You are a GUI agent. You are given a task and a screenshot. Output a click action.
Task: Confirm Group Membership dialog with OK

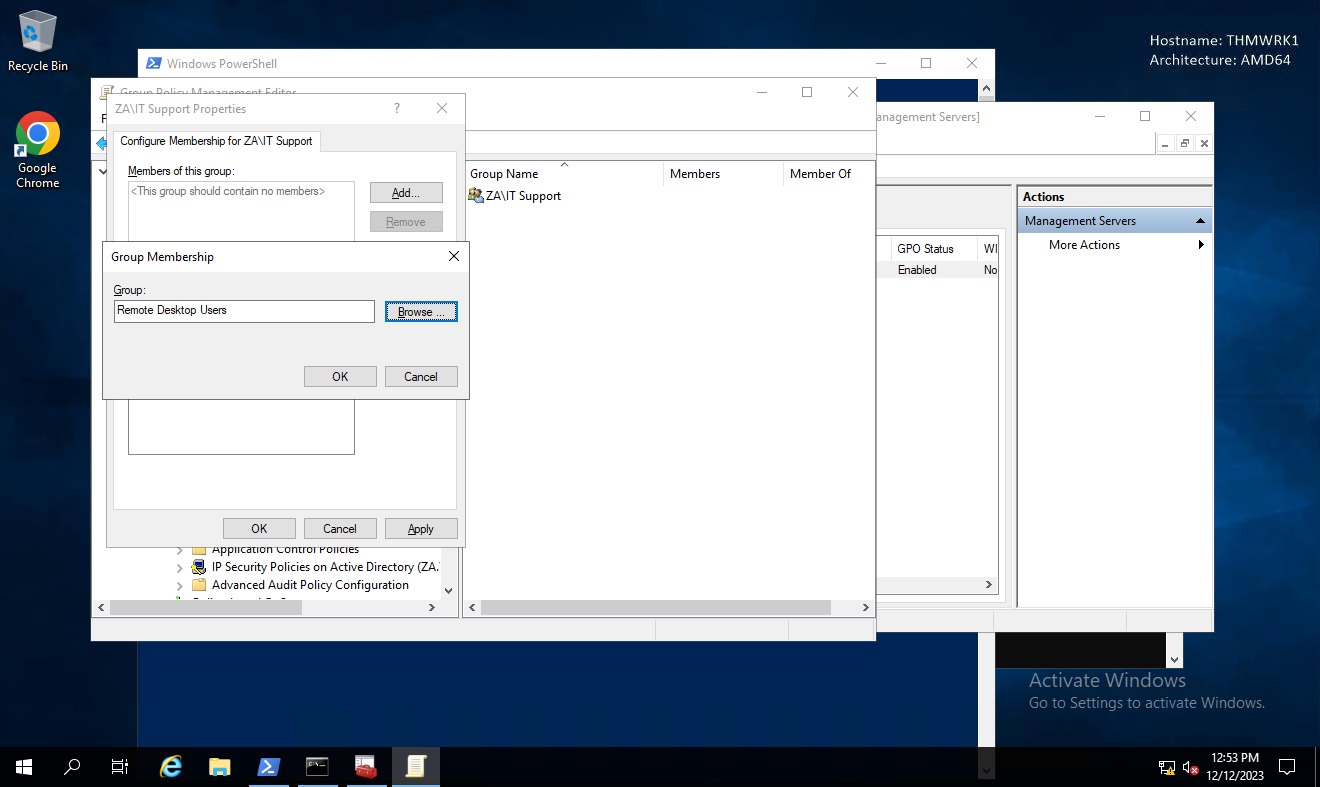pyautogui.click(x=340, y=377)
